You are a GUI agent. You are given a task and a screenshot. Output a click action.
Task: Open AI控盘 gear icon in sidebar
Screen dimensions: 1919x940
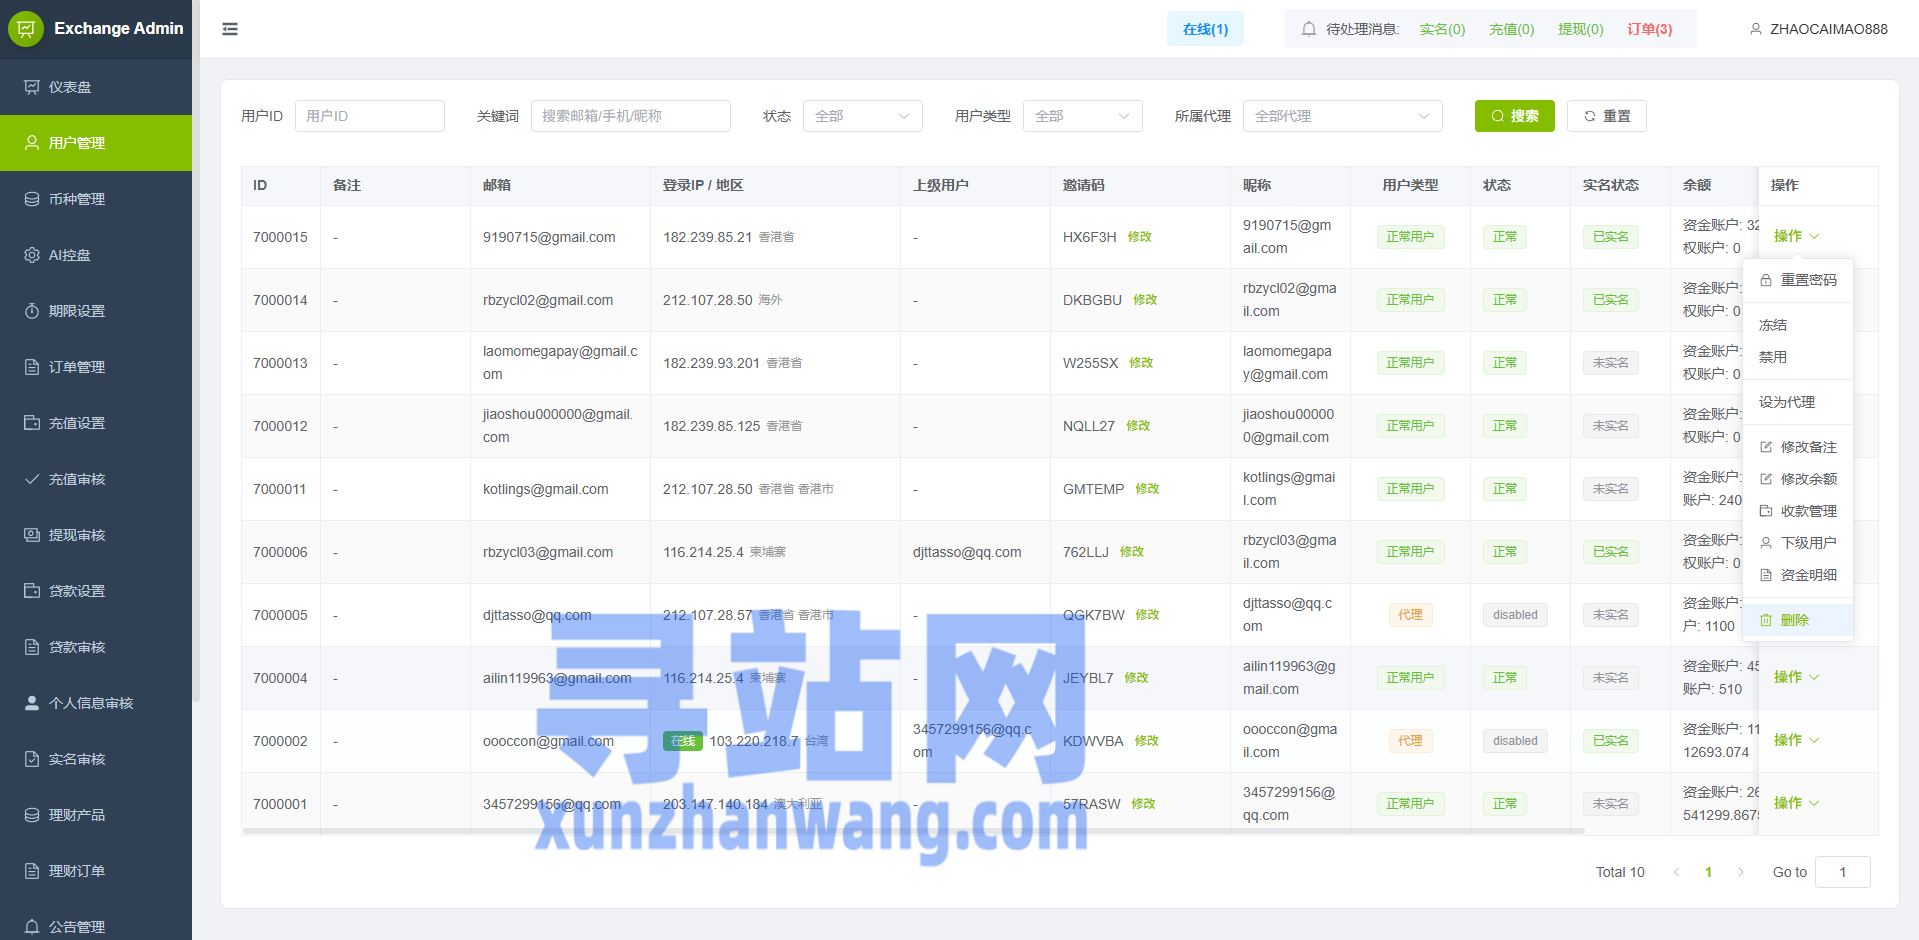click(32, 255)
